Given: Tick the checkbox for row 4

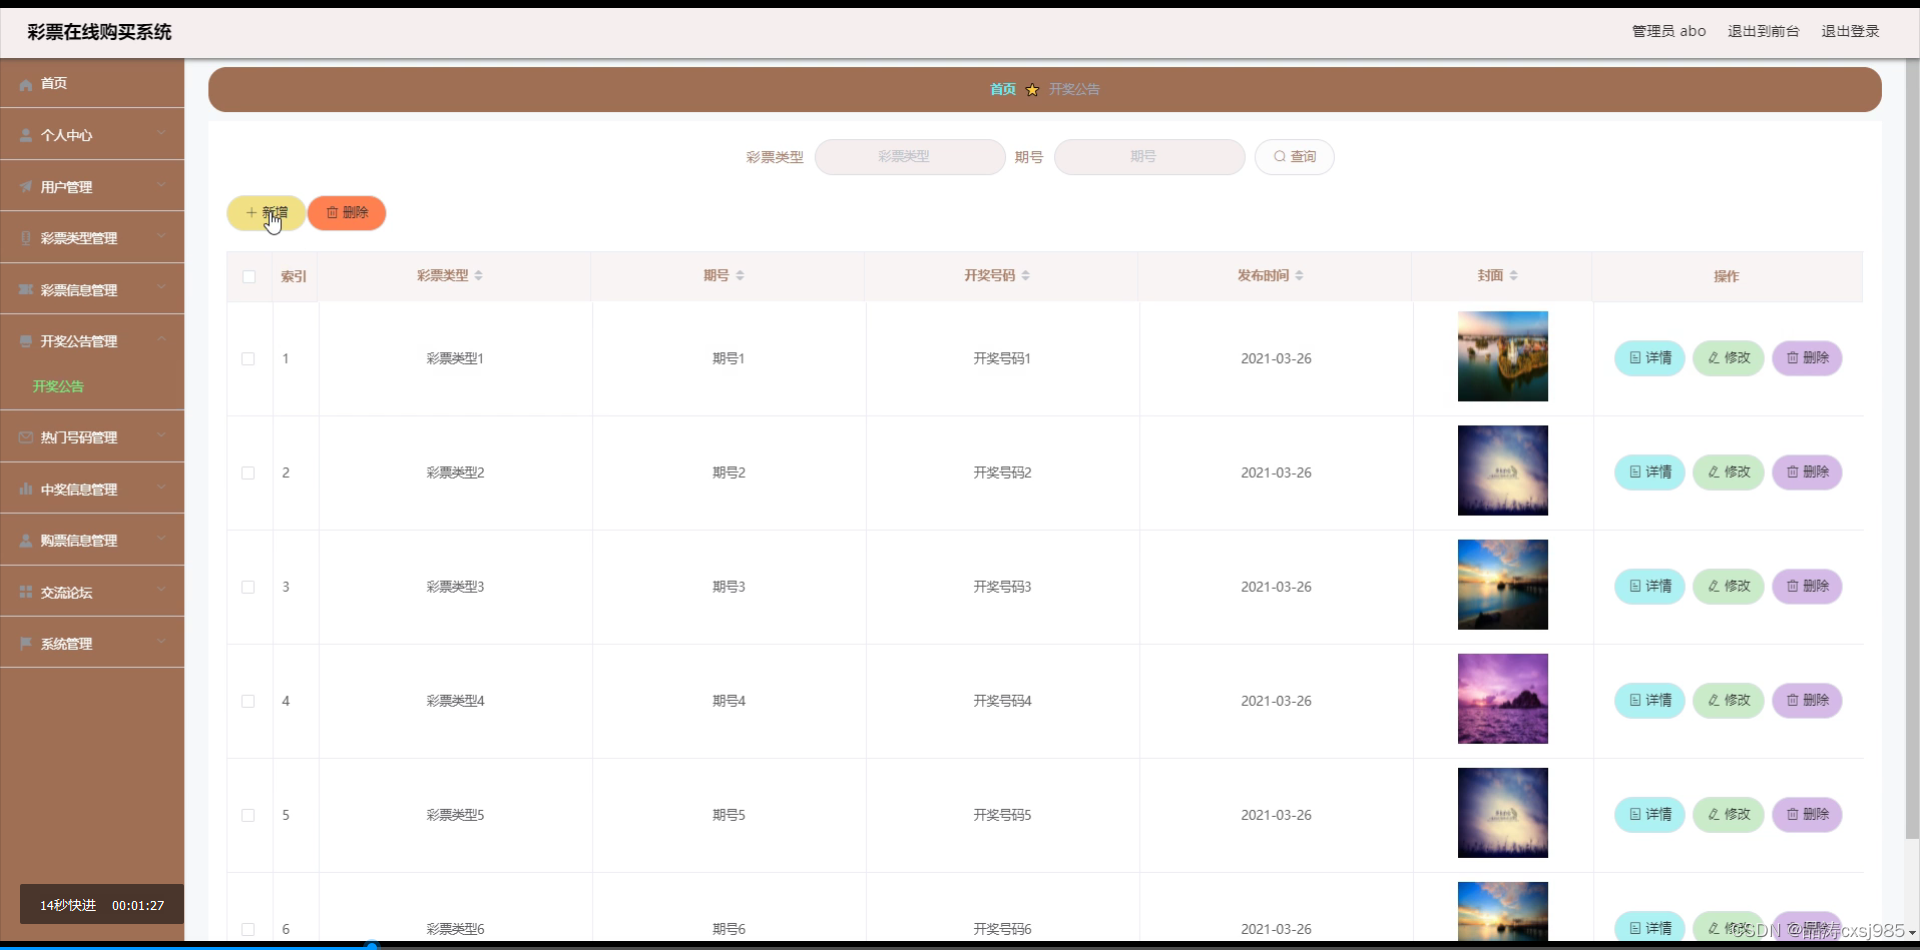Looking at the screenshot, I should (248, 701).
